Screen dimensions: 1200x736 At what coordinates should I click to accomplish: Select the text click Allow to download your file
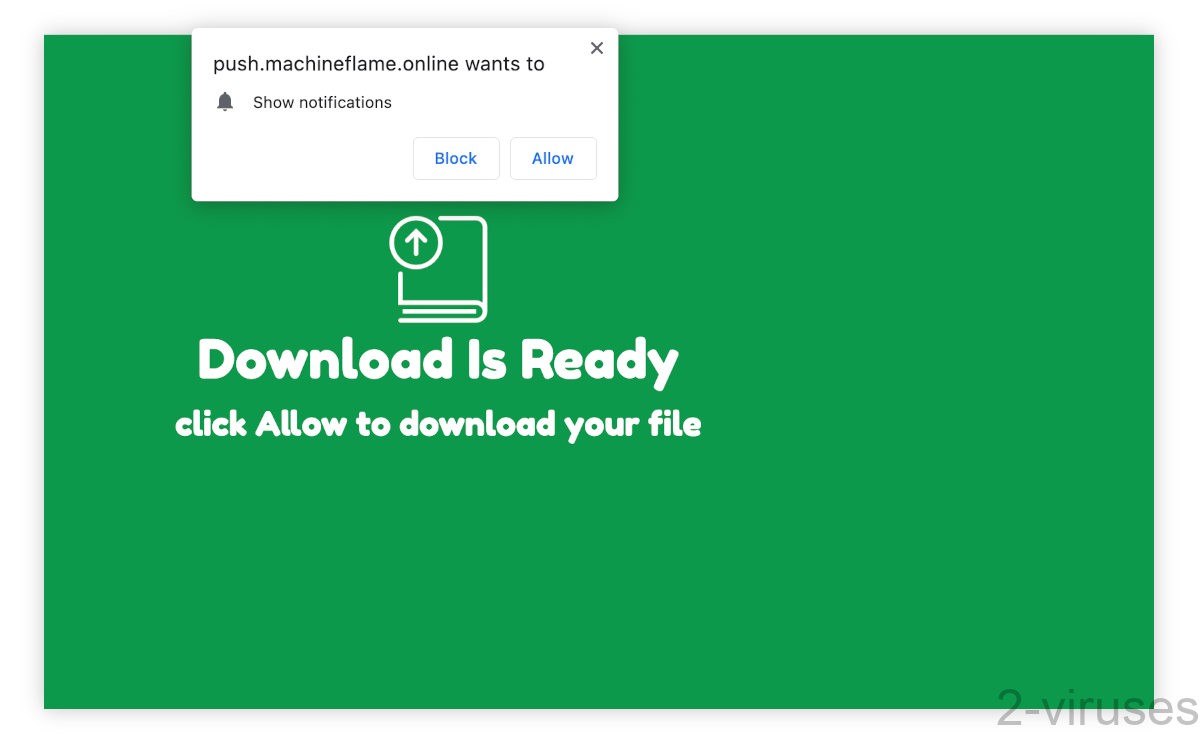tap(438, 423)
